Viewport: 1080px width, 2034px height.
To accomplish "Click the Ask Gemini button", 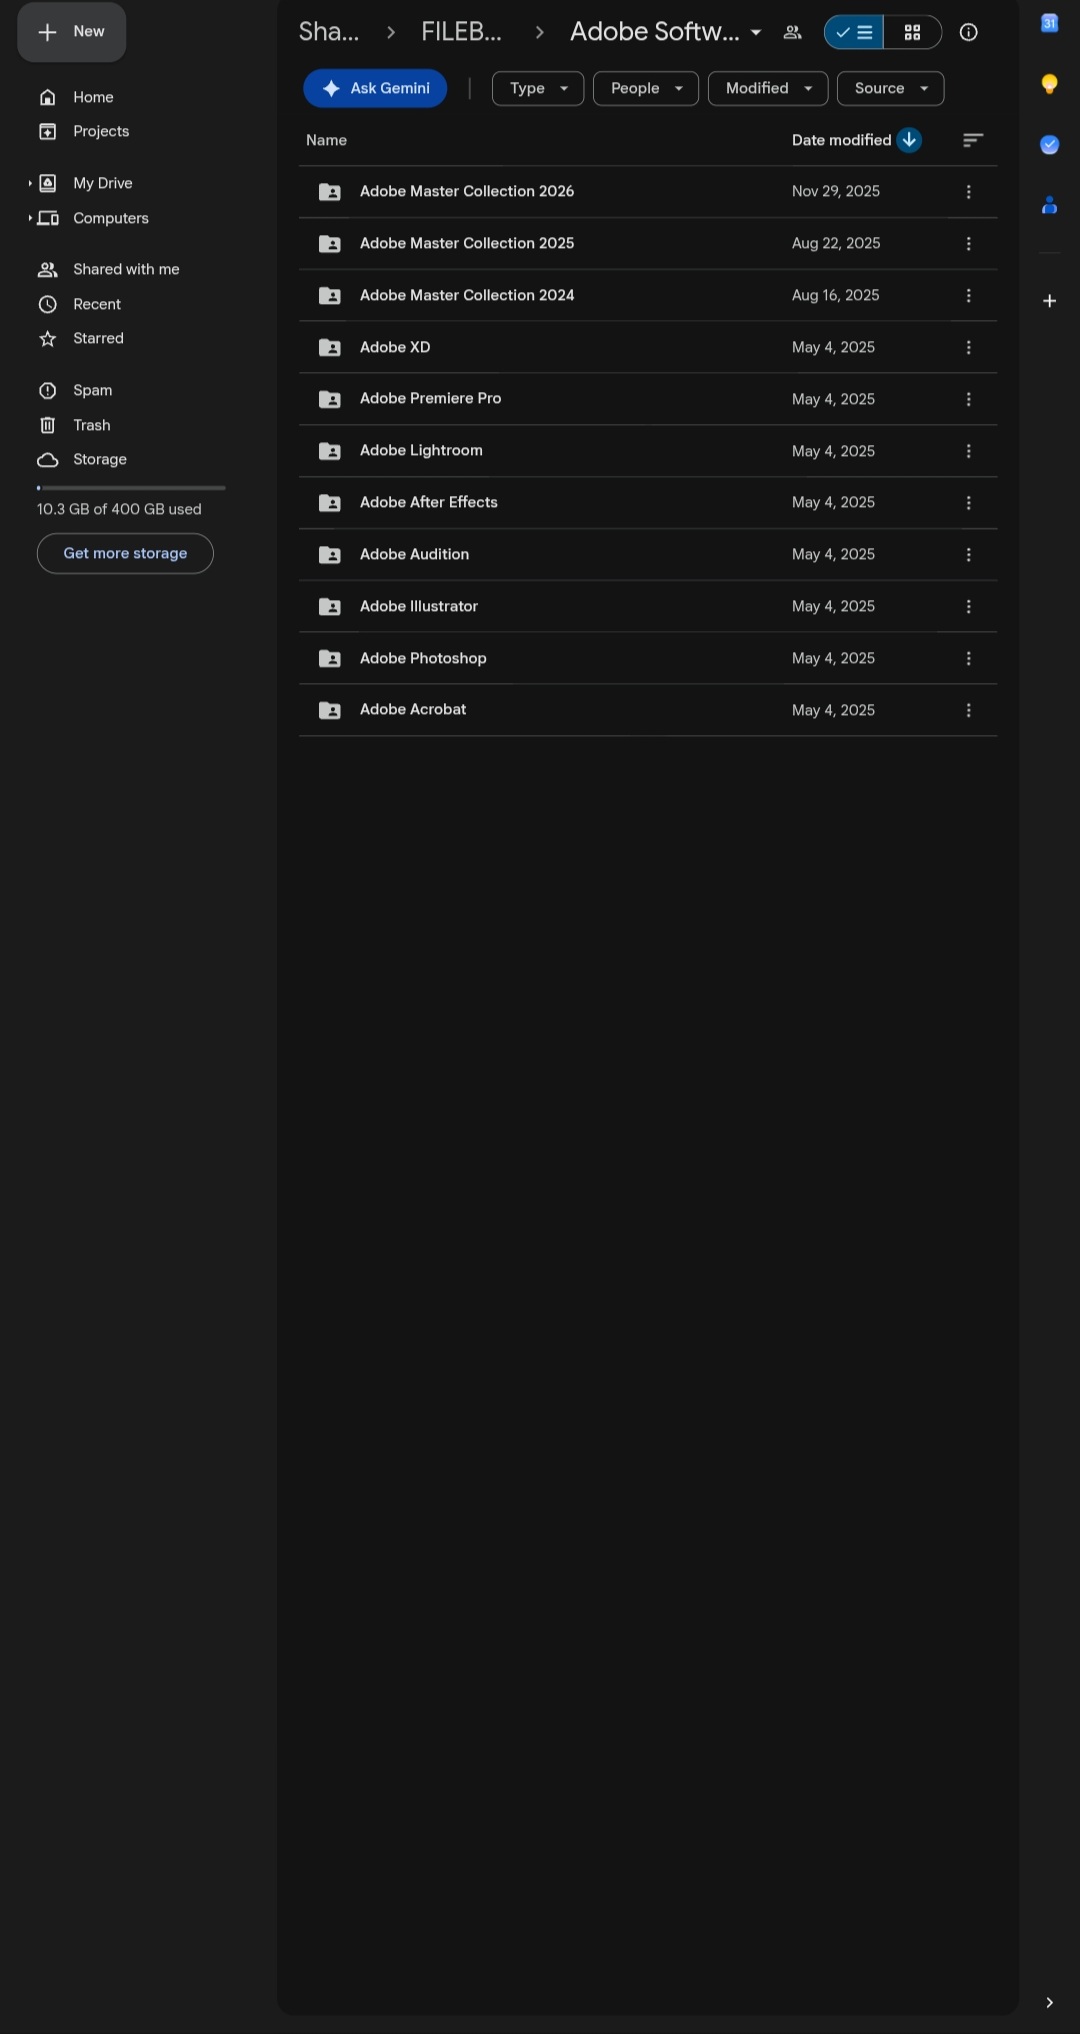I will click(x=375, y=88).
